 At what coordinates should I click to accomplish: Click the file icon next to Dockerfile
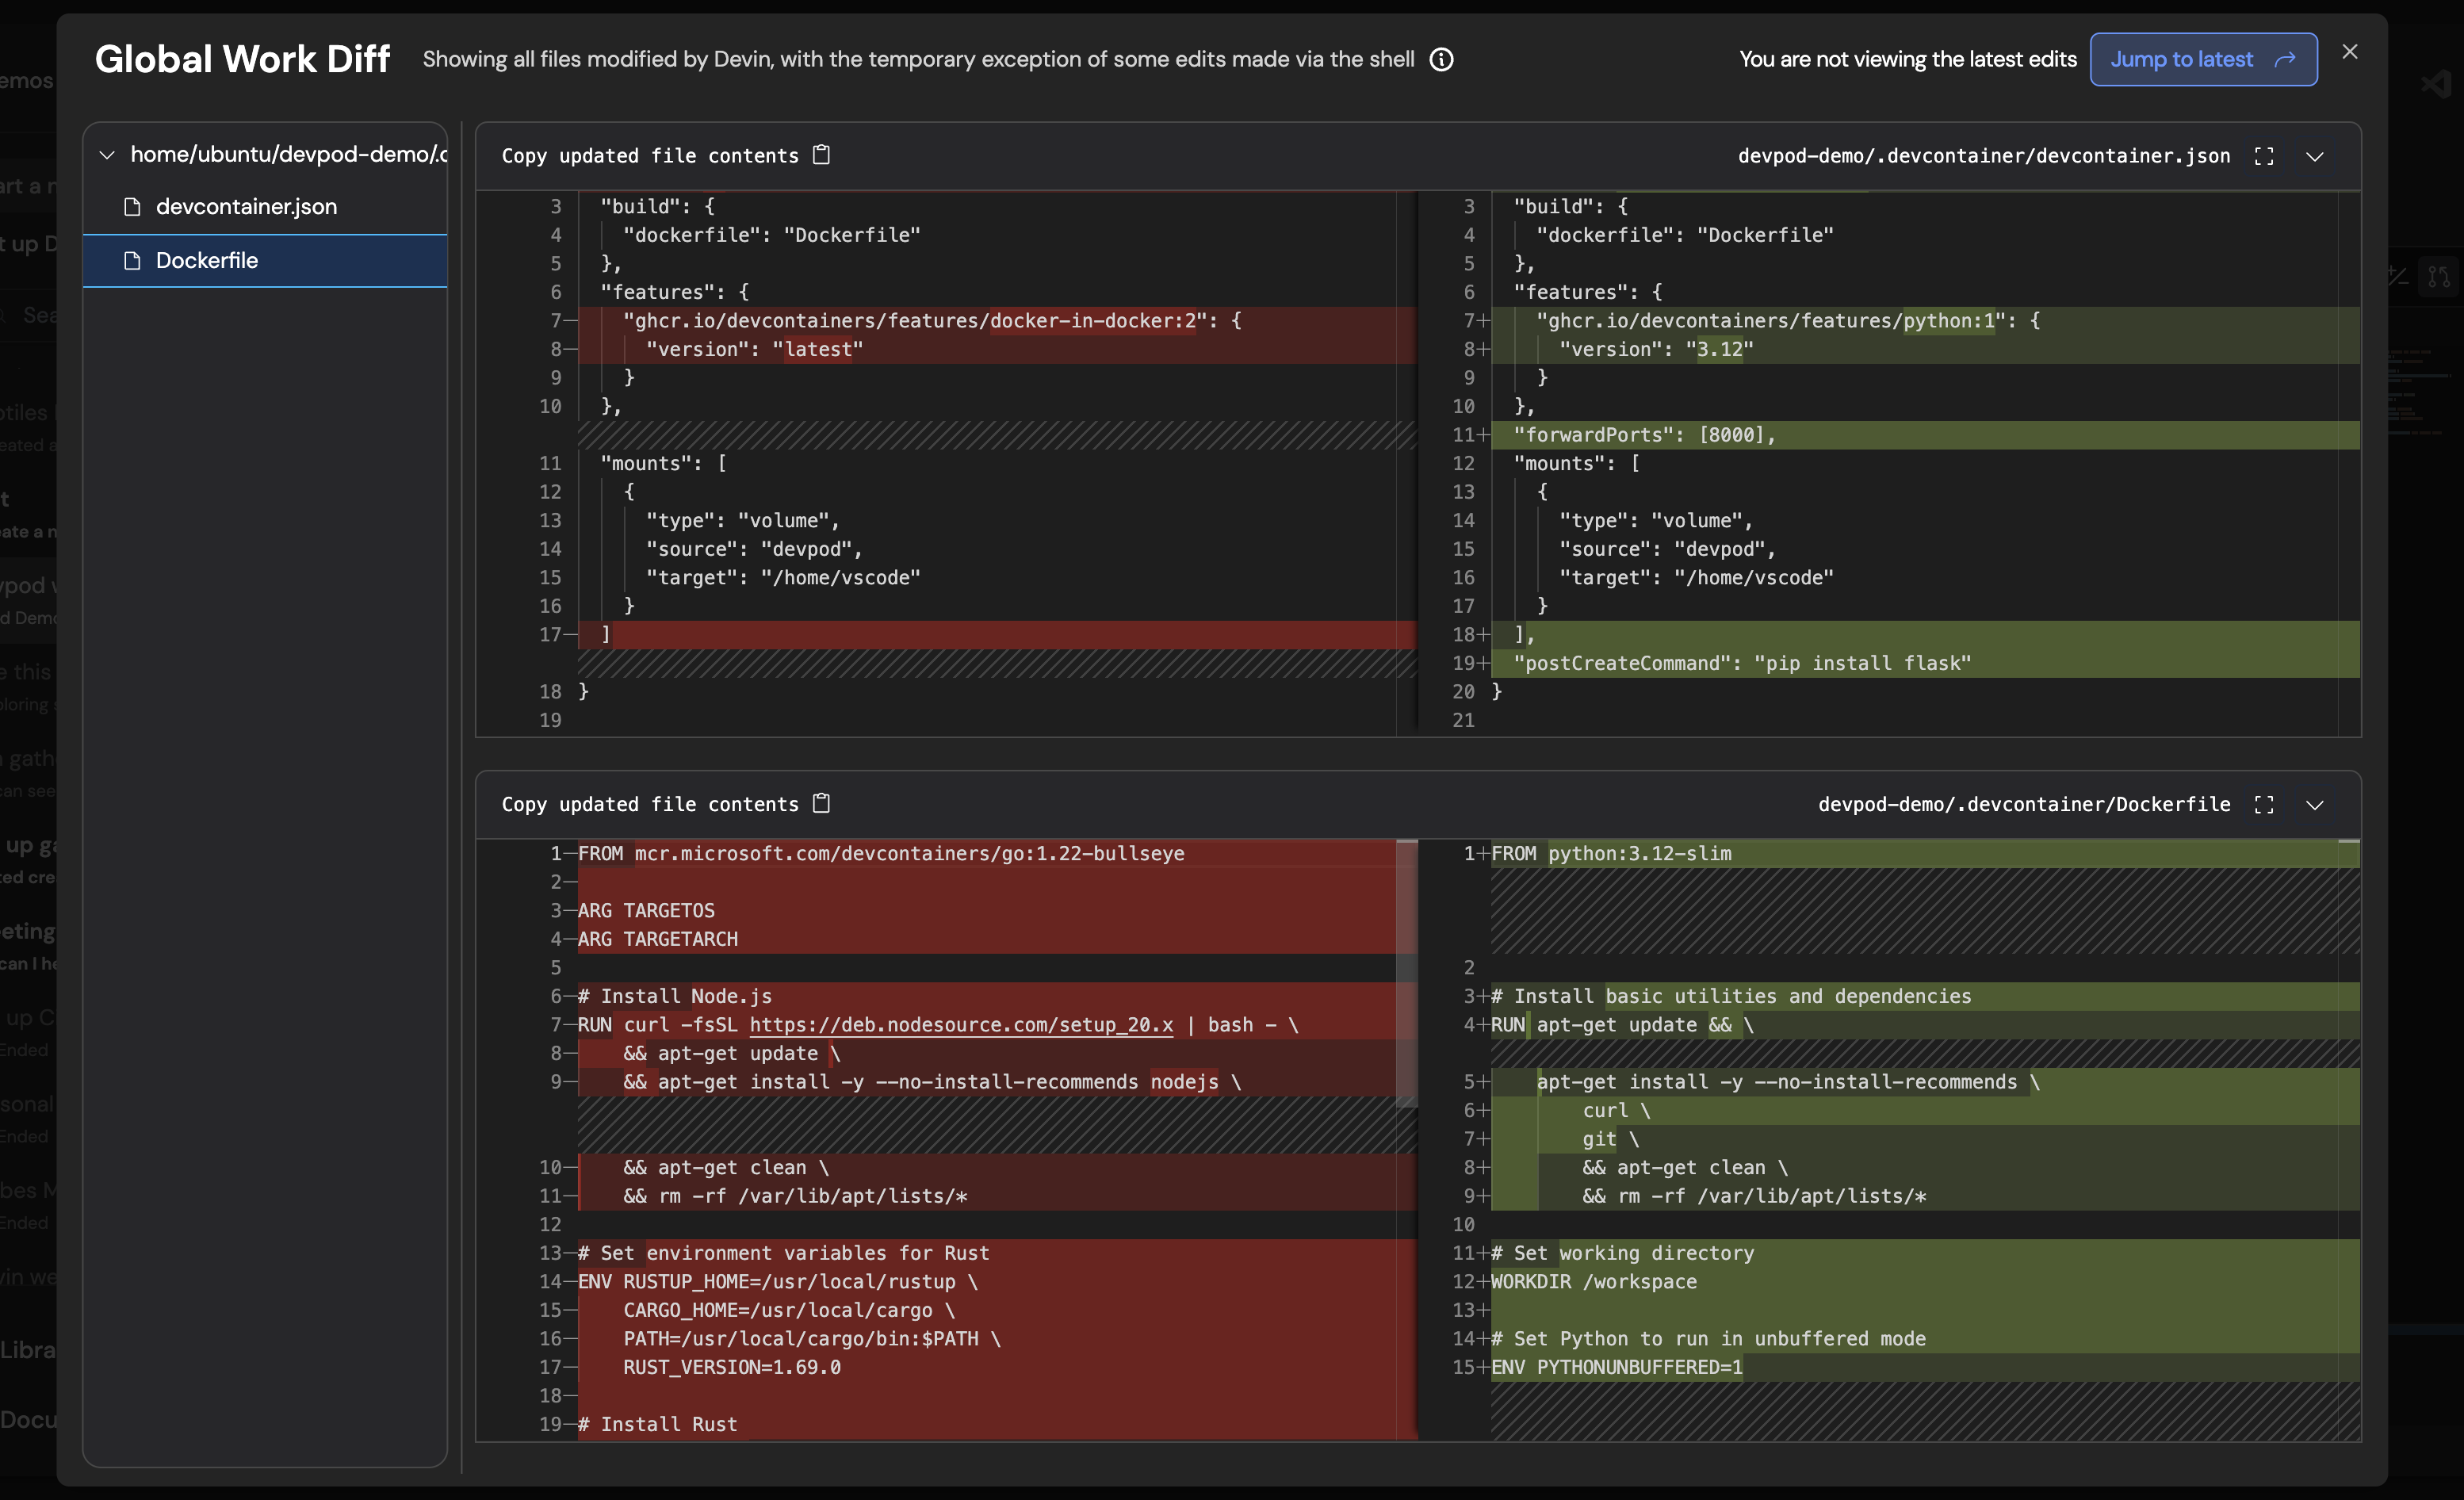[132, 261]
